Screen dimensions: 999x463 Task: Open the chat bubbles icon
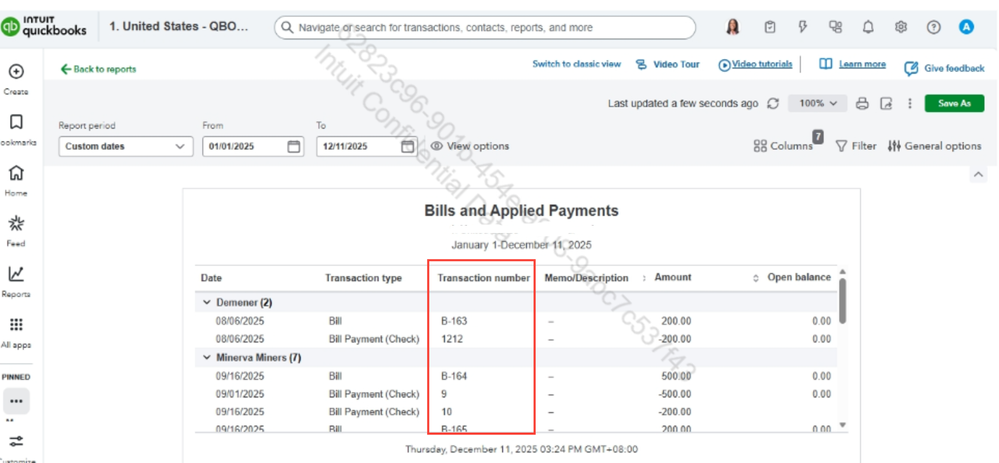[x=835, y=27]
